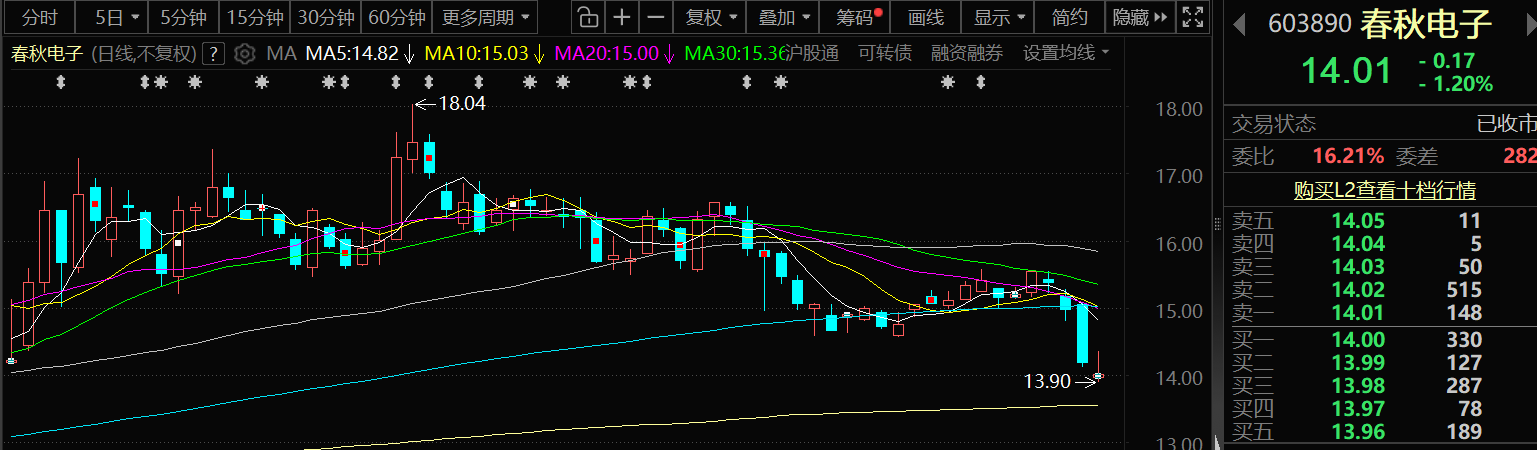Screen dimensions: 1537x450
Task: Select the 60分钟 period tab
Action: tap(396, 17)
